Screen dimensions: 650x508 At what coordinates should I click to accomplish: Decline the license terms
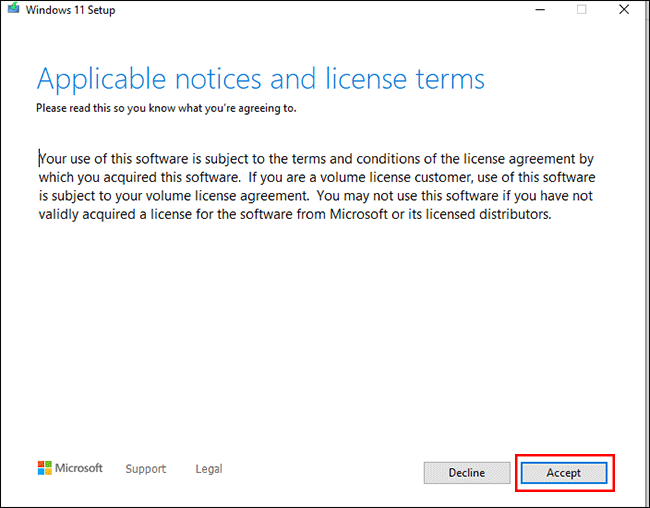[x=467, y=473]
